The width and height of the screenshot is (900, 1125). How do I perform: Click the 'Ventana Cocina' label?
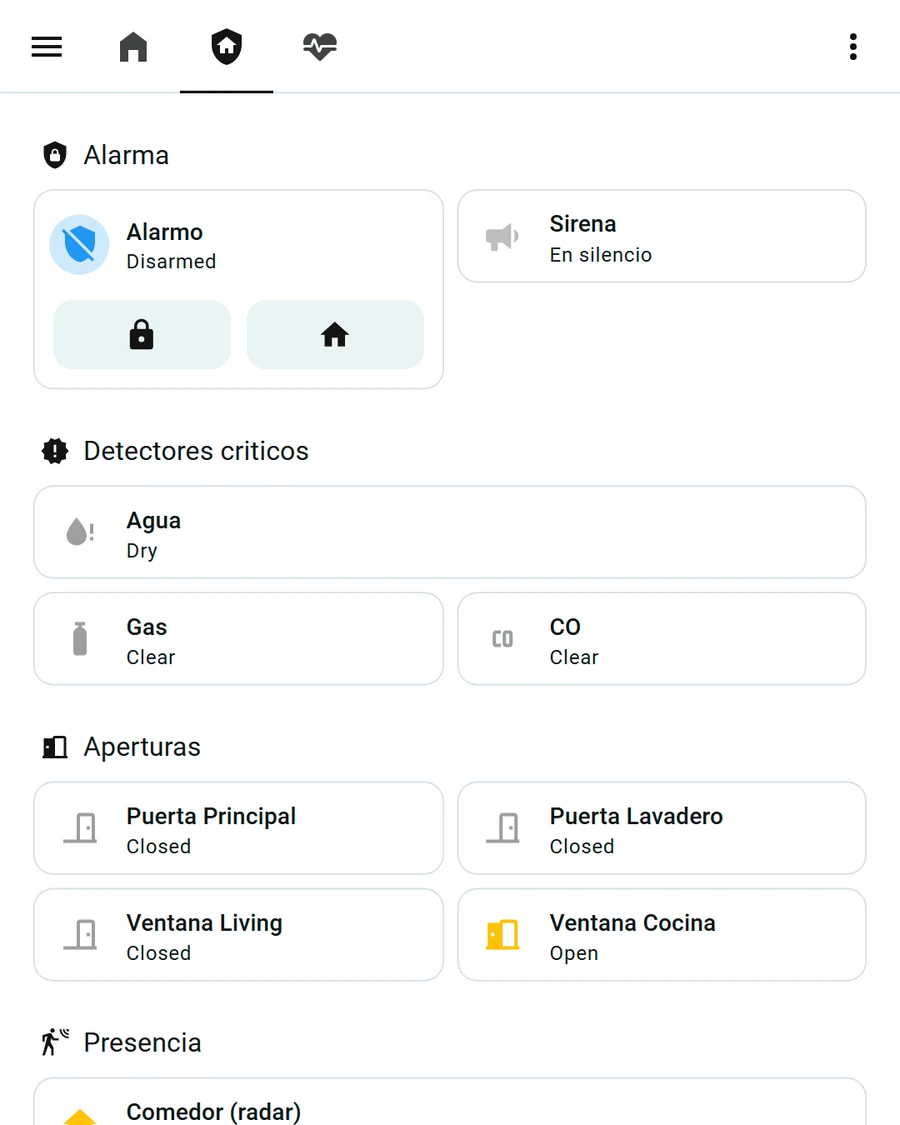632,923
